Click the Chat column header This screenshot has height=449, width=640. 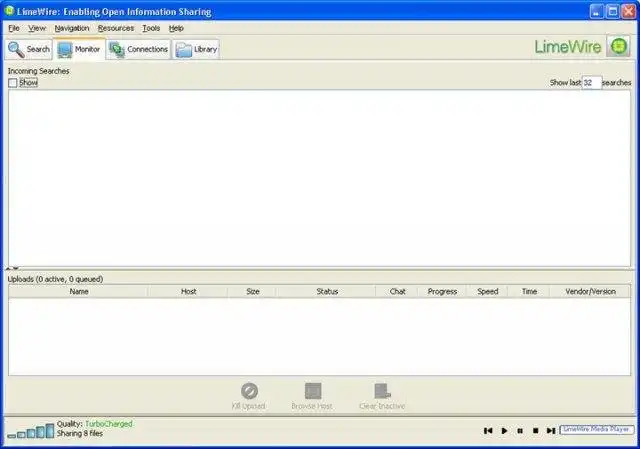pyautogui.click(x=397, y=291)
